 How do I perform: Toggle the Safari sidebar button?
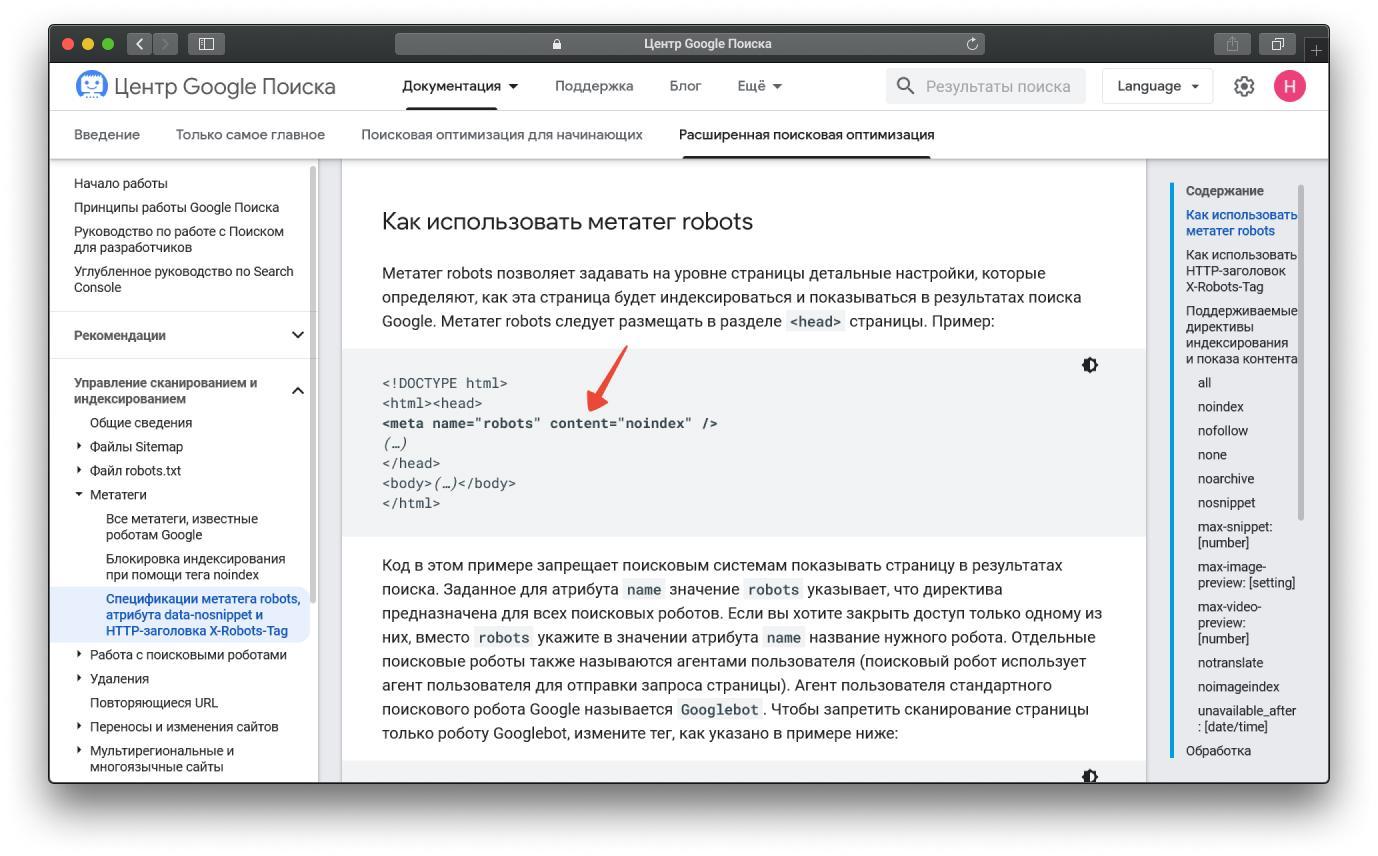click(x=207, y=44)
